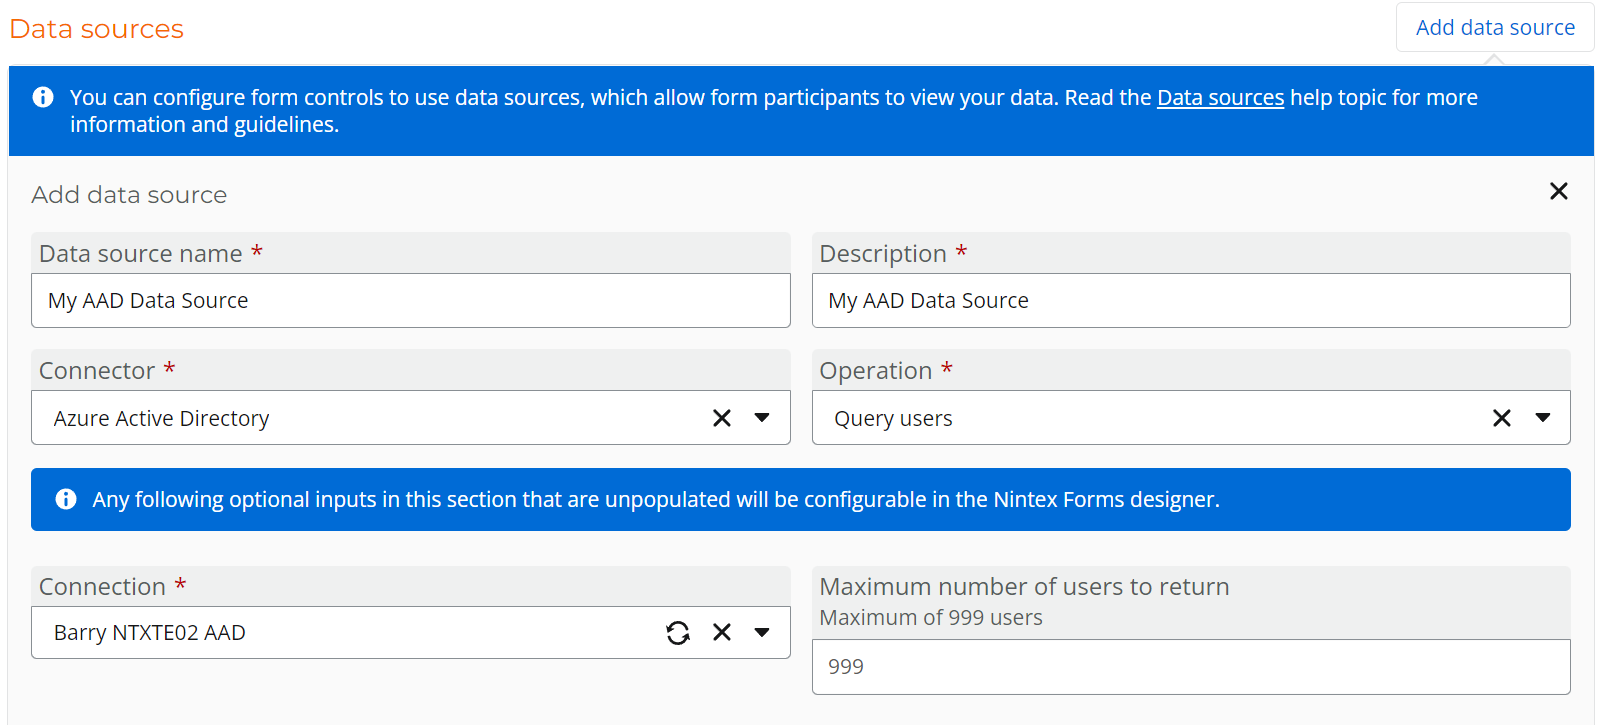The image size is (1600, 725).
Task: Close the Add data source panel
Action: (1558, 191)
